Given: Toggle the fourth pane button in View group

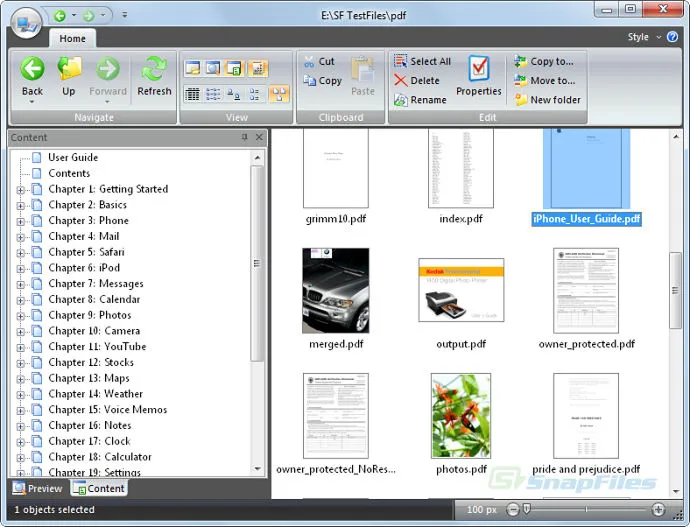Looking at the screenshot, I should coord(257,68).
